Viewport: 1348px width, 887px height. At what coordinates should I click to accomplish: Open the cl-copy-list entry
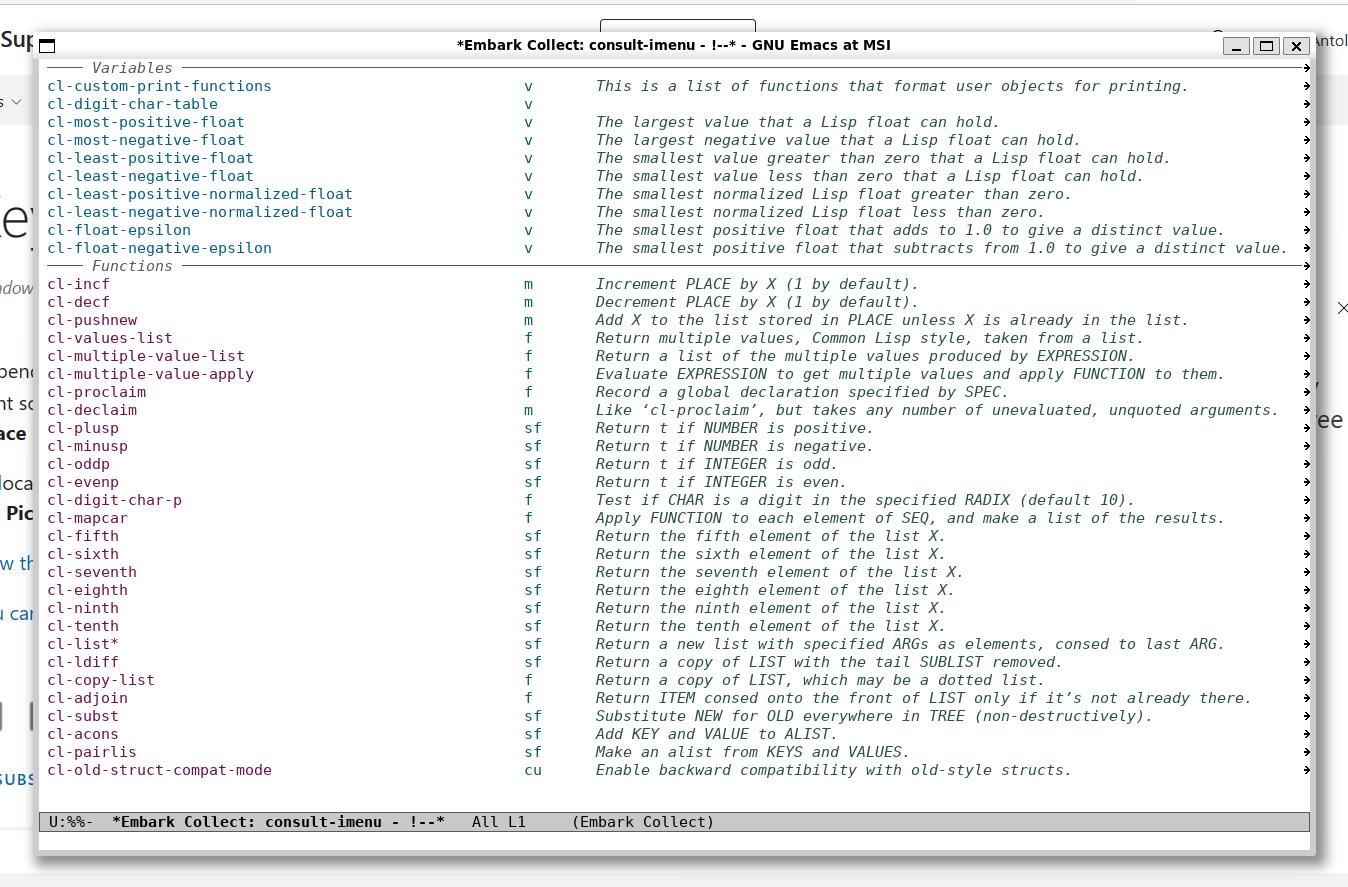[101, 680]
